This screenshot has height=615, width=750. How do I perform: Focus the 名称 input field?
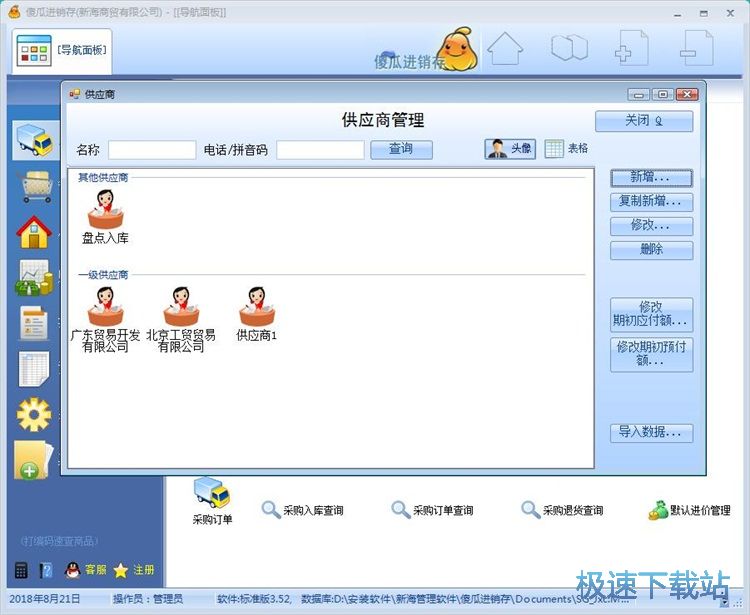coord(152,150)
